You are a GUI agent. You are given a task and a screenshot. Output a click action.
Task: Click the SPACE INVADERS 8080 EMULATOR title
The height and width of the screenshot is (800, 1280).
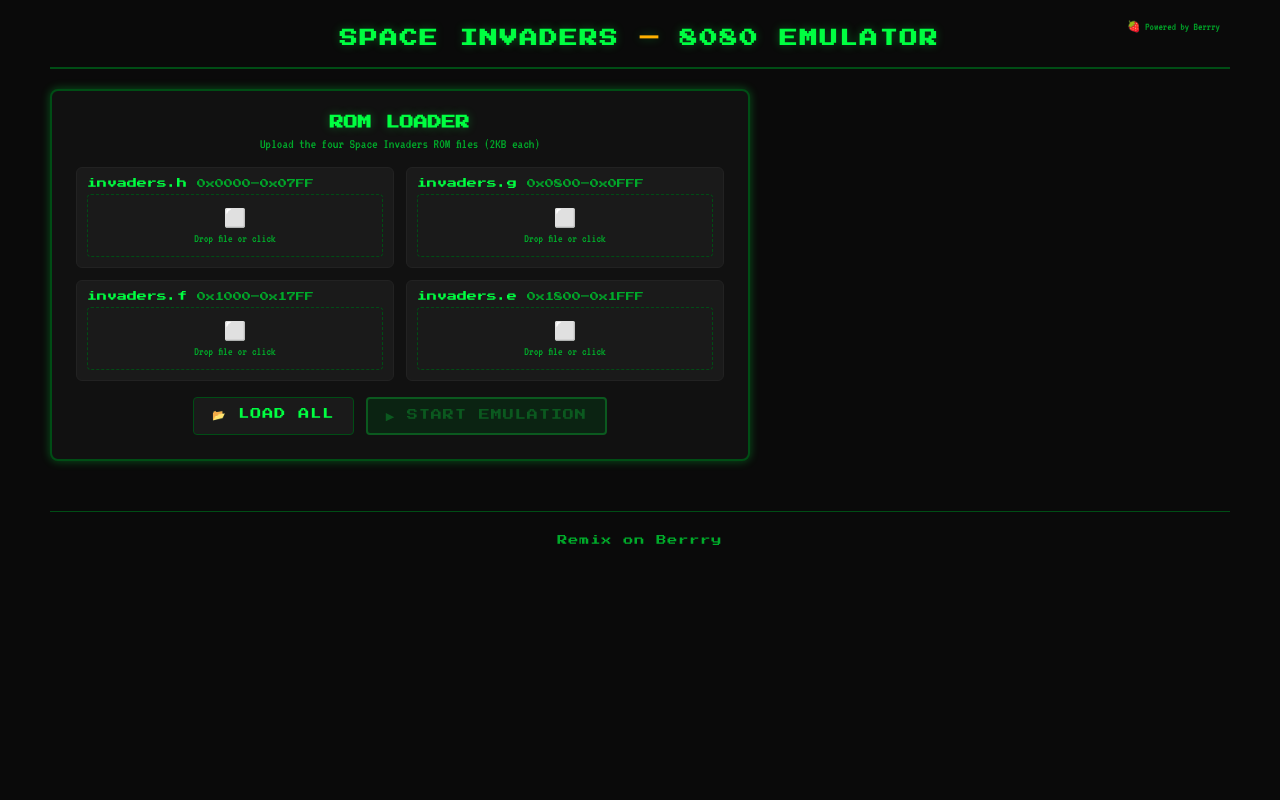tap(638, 37)
